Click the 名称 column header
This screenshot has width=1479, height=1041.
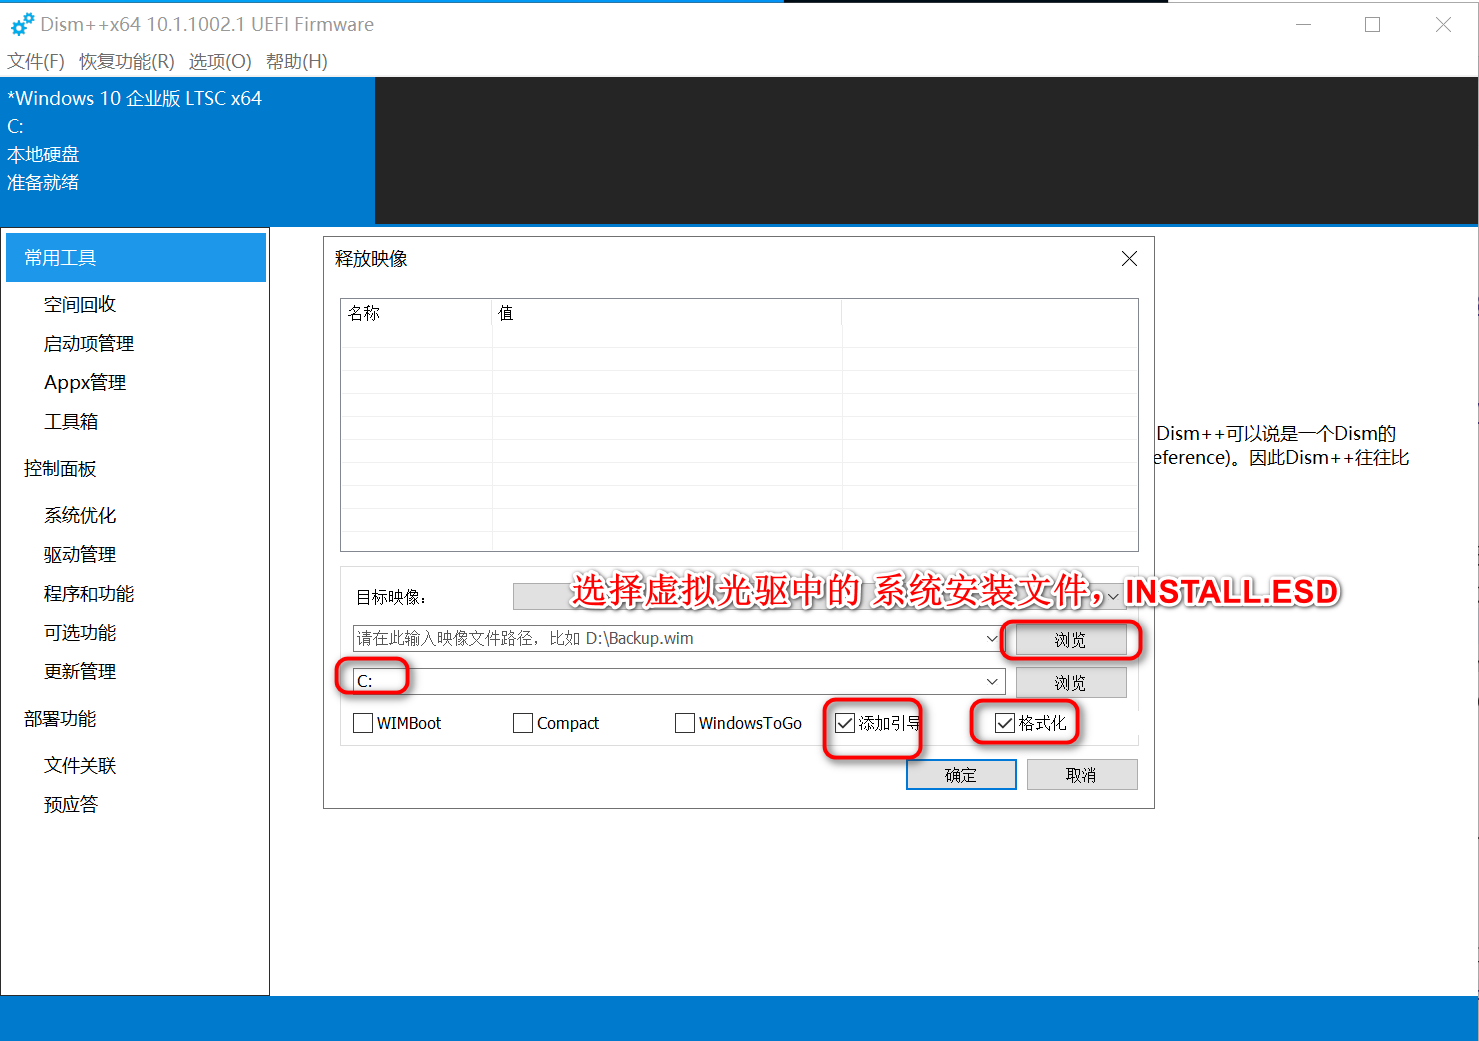(417, 313)
